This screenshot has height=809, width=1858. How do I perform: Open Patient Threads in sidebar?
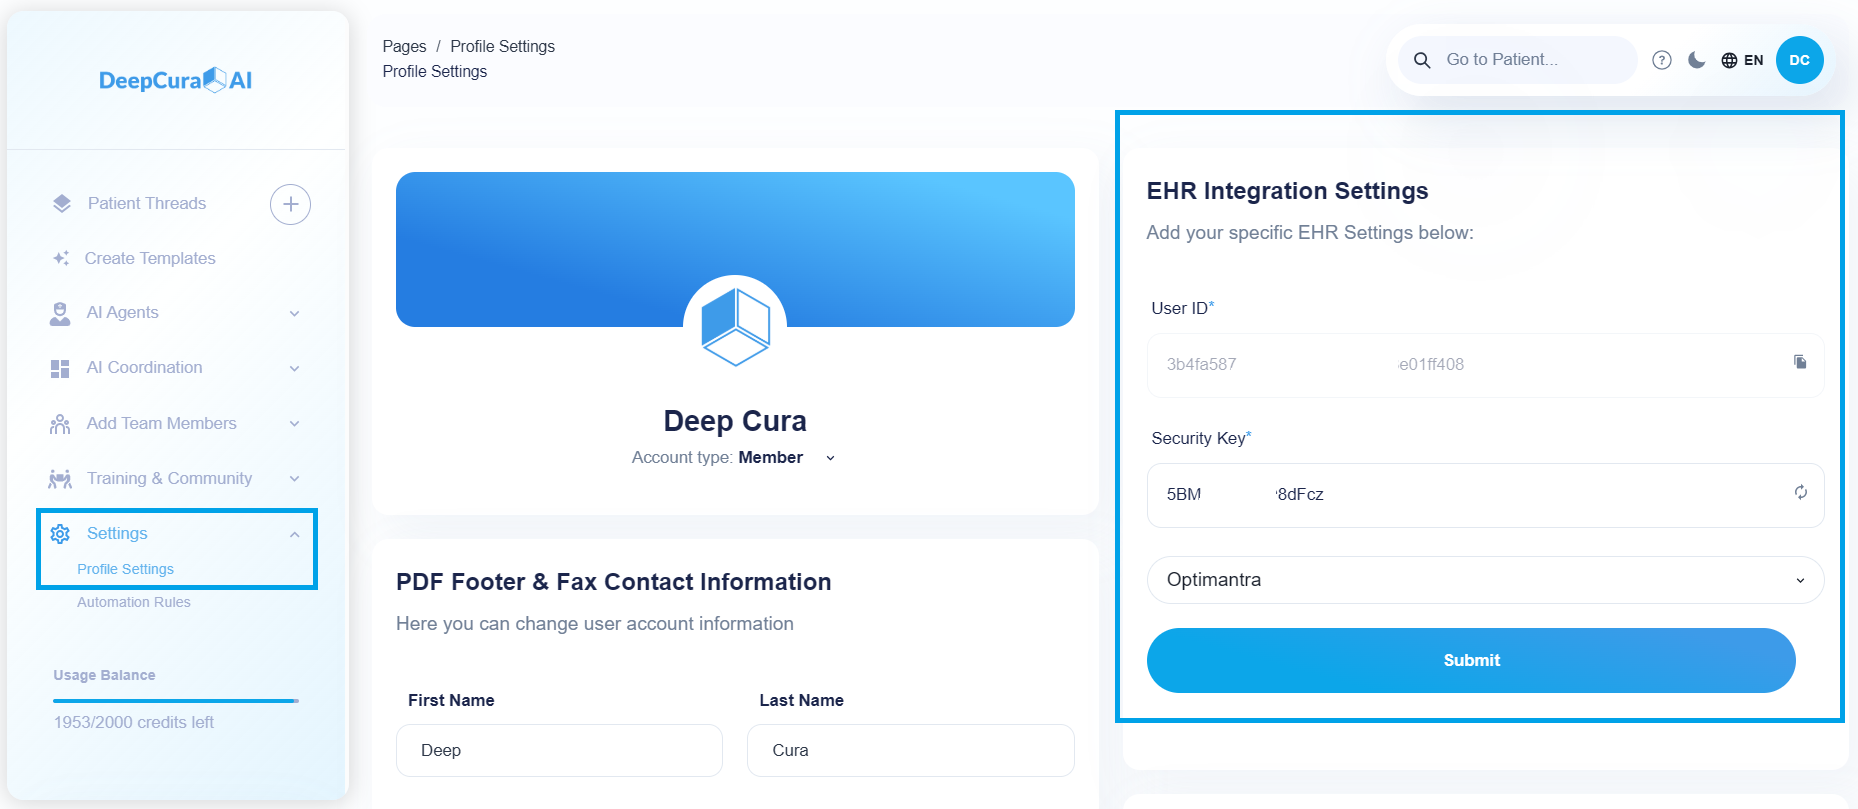pyautogui.click(x=147, y=203)
